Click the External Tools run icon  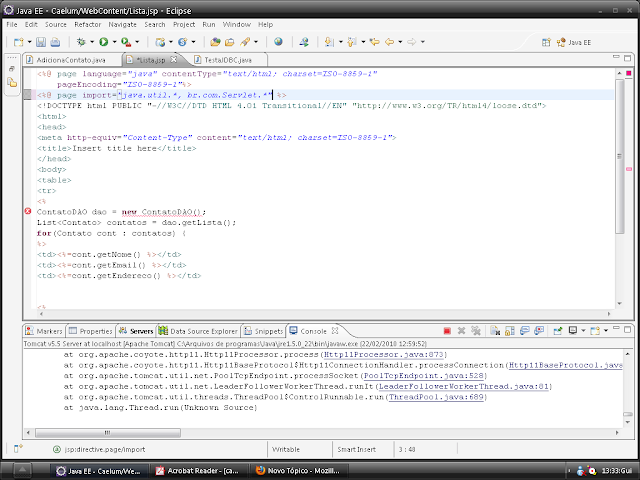click(x=126, y=42)
